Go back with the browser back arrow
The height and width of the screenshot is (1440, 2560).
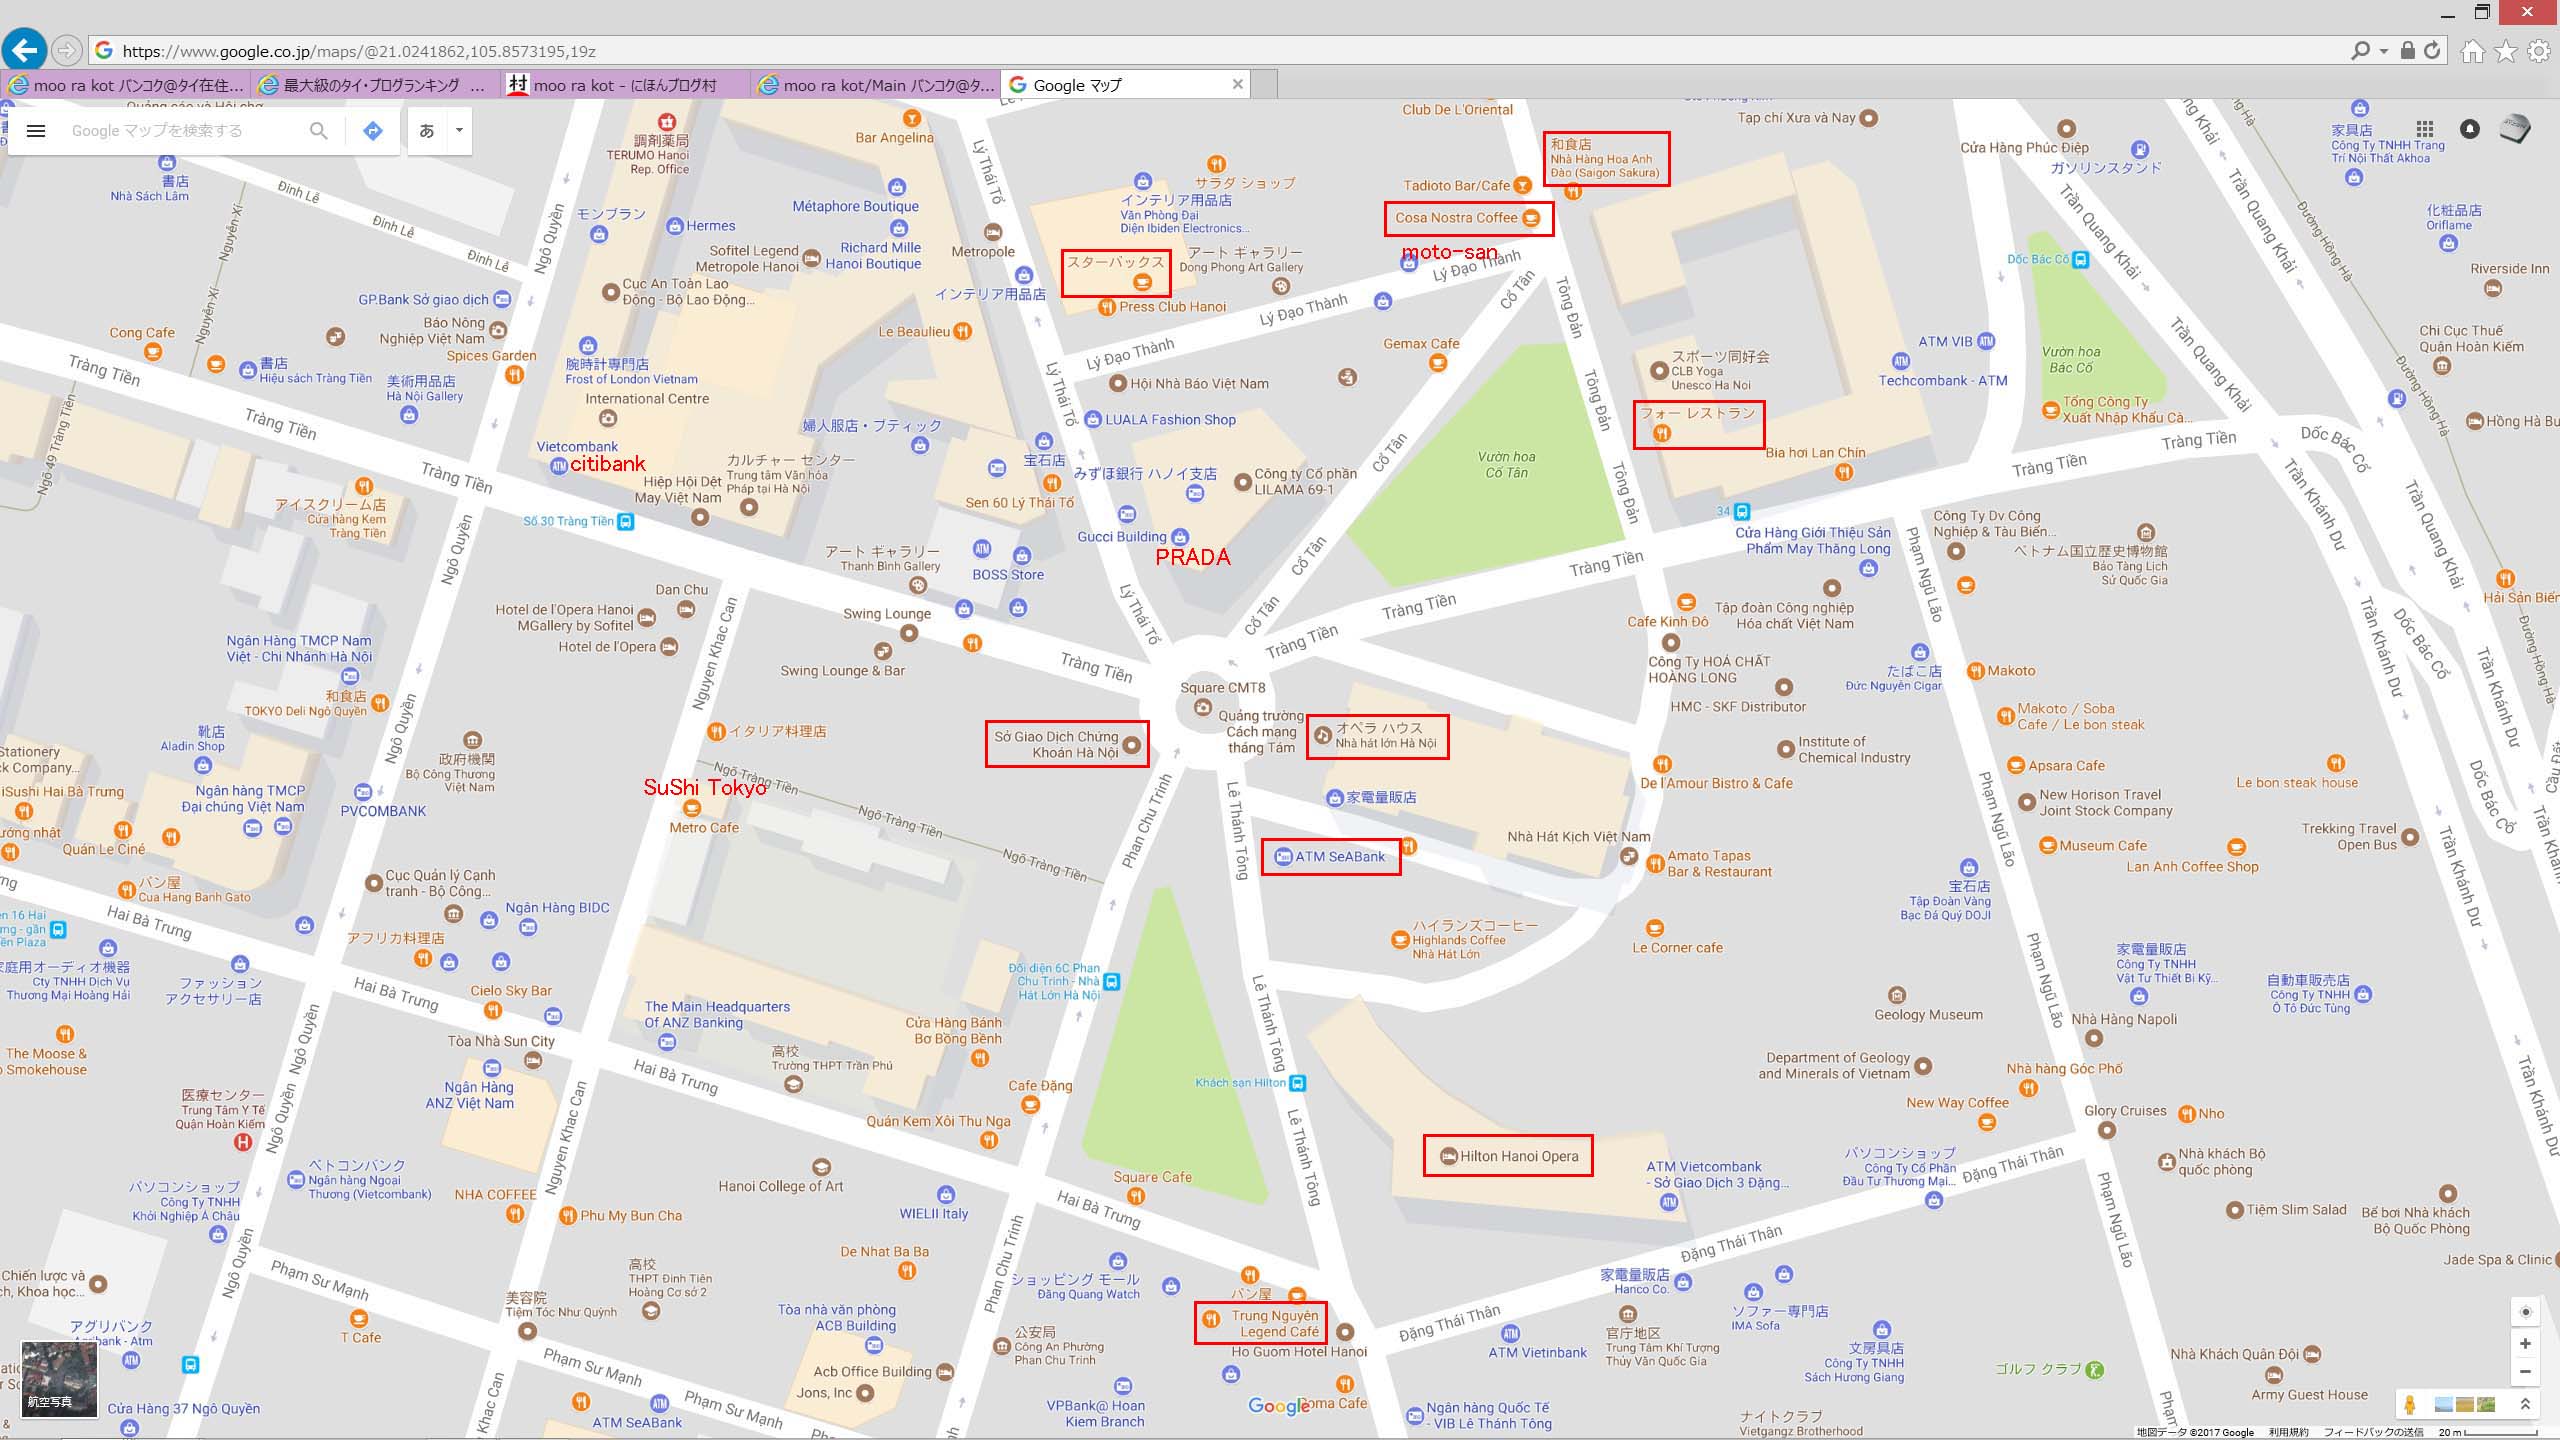point(25,49)
